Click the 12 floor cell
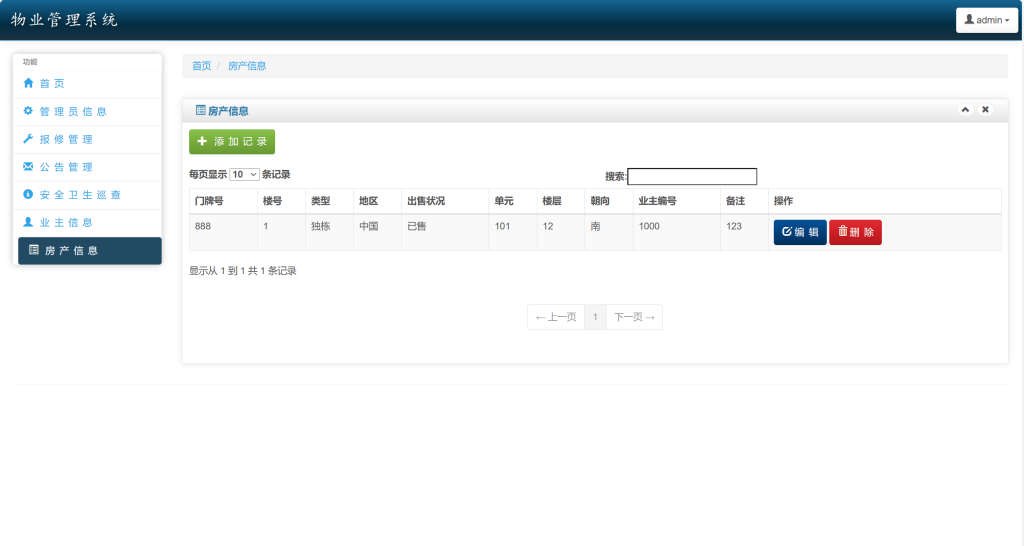This screenshot has height=546, width=1024. tap(561, 232)
